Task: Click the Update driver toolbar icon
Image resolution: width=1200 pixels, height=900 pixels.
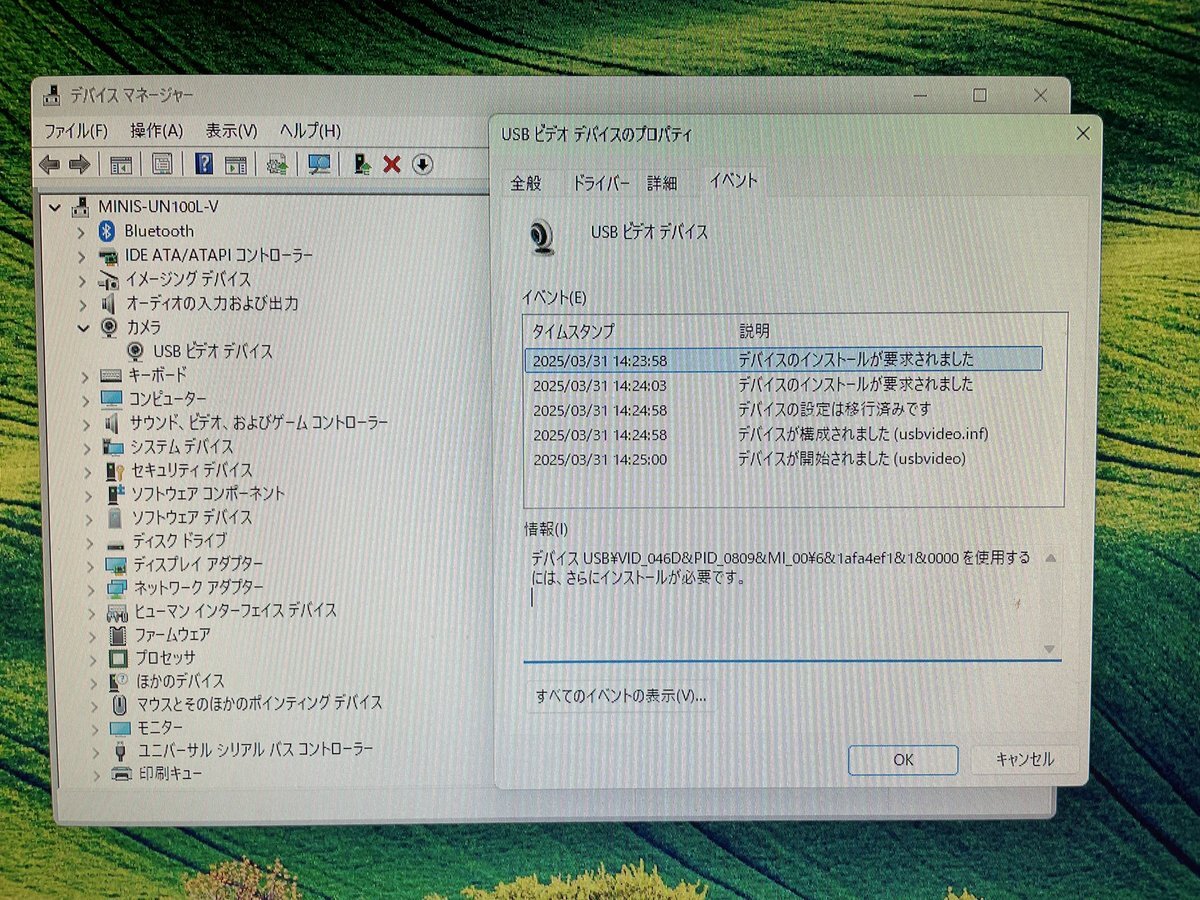Action: pos(278,165)
